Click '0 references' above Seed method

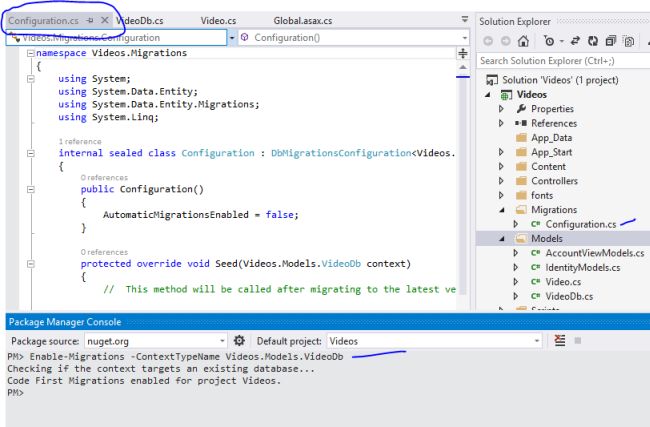[104, 252]
